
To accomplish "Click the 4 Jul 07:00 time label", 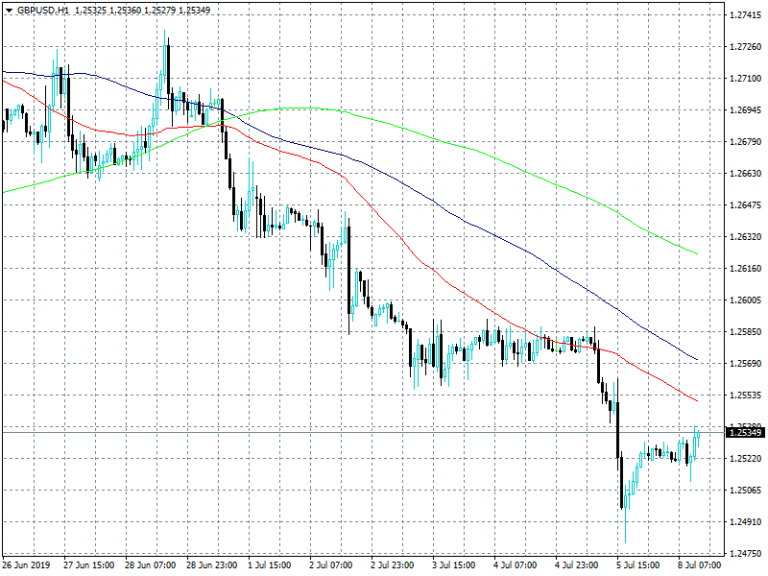I will point(517,565).
